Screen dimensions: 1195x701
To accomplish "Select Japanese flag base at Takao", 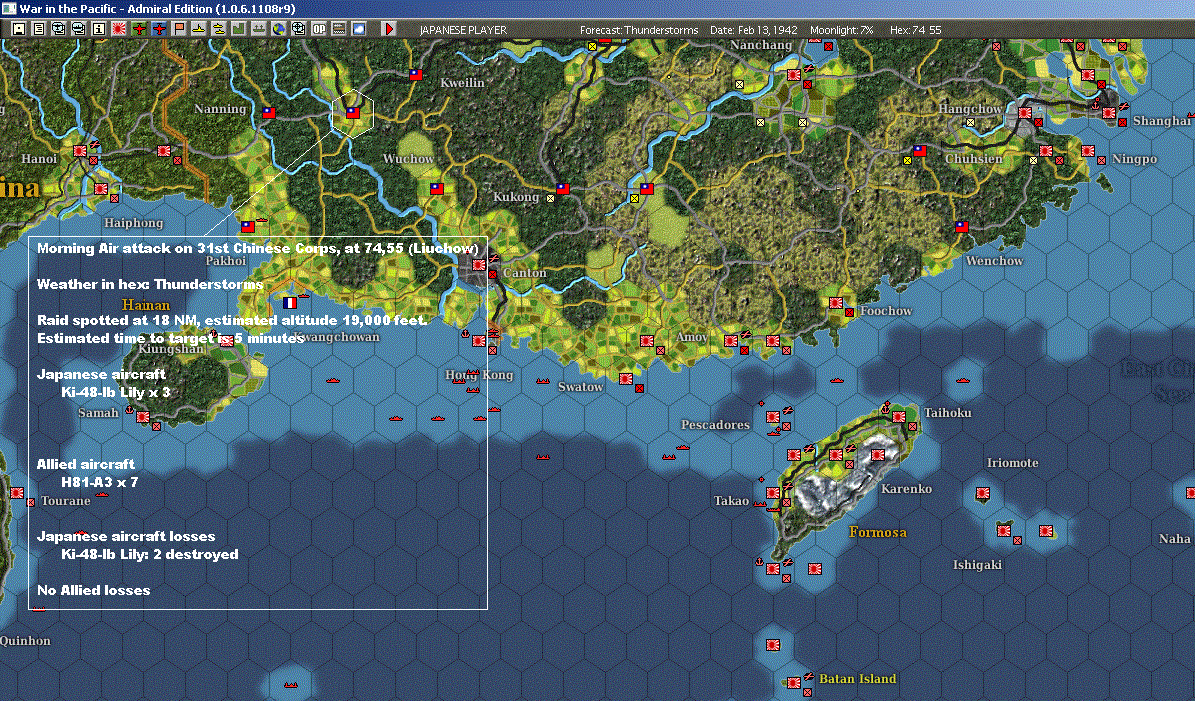I will point(773,493).
